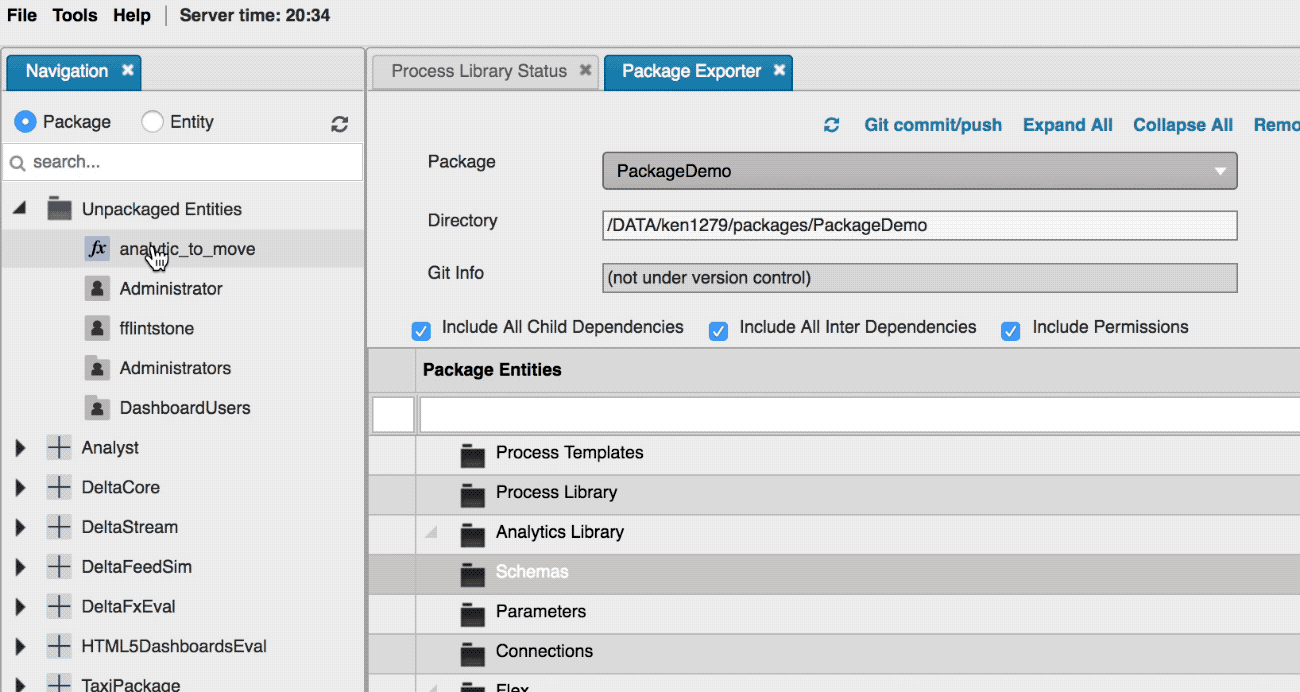Image resolution: width=1300 pixels, height=692 pixels.
Task: Open the Tools menu
Action: pyautogui.click(x=75, y=15)
